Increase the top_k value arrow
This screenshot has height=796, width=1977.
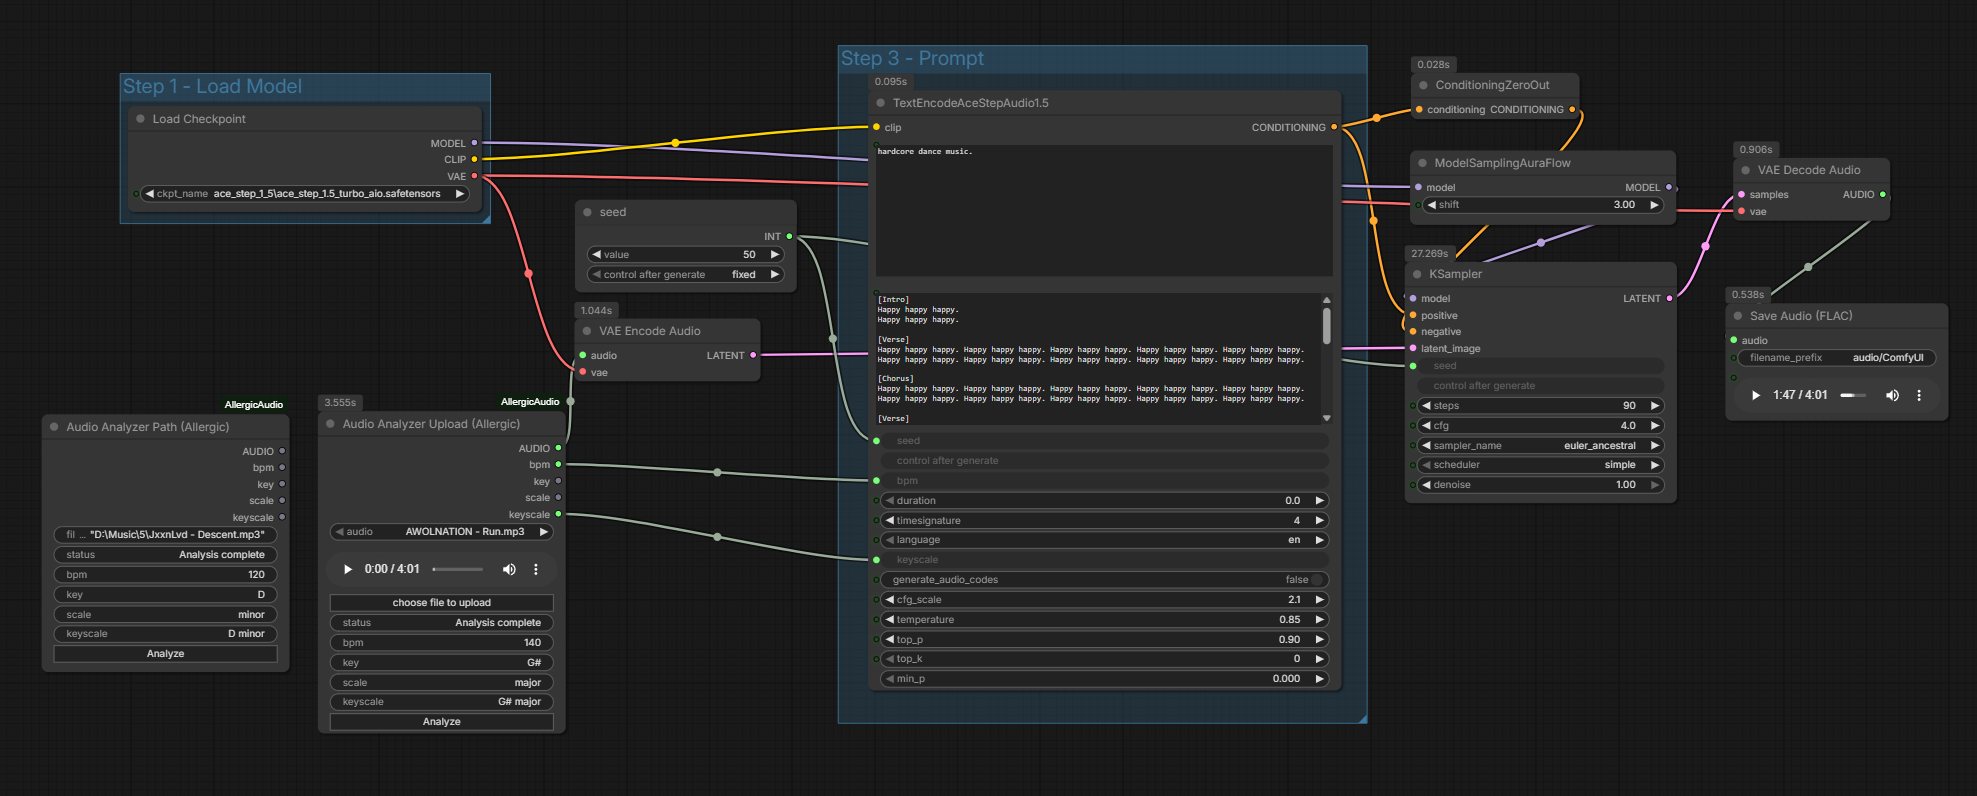pyautogui.click(x=1319, y=659)
